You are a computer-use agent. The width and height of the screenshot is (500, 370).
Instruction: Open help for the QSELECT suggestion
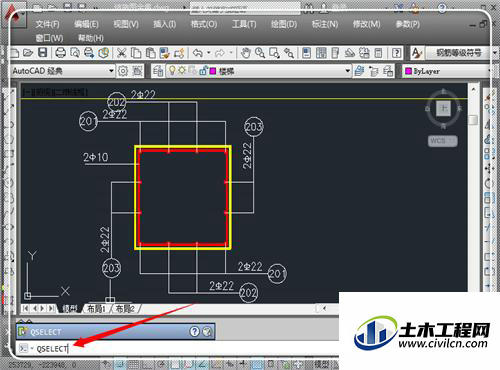195,331
